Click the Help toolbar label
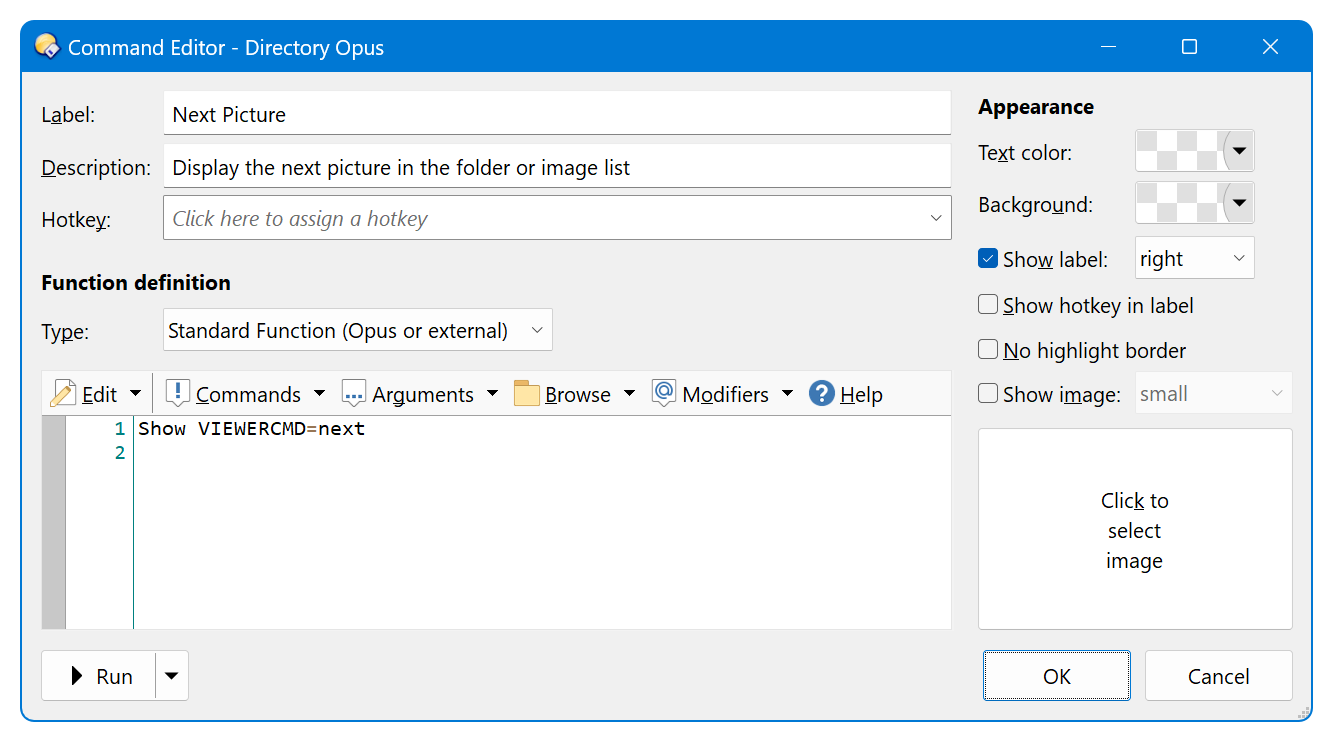This screenshot has height=742, width=1333. [861, 394]
